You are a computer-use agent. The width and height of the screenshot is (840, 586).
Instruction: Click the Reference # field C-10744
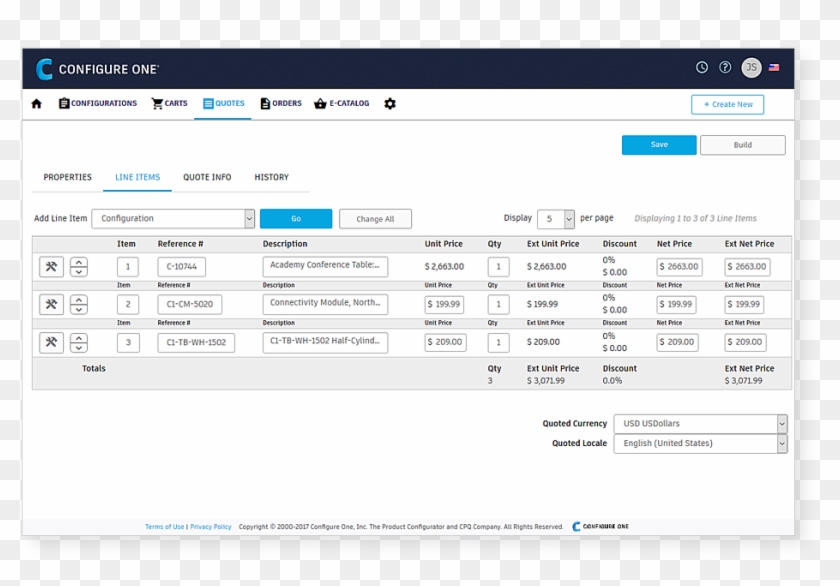(182, 267)
